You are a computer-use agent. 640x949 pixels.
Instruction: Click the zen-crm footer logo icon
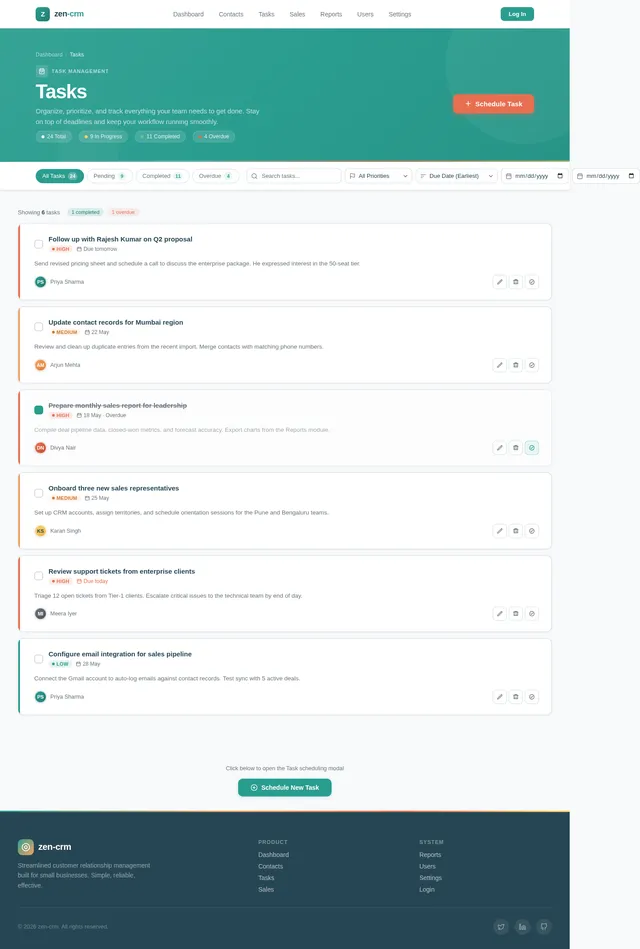click(x=25, y=847)
